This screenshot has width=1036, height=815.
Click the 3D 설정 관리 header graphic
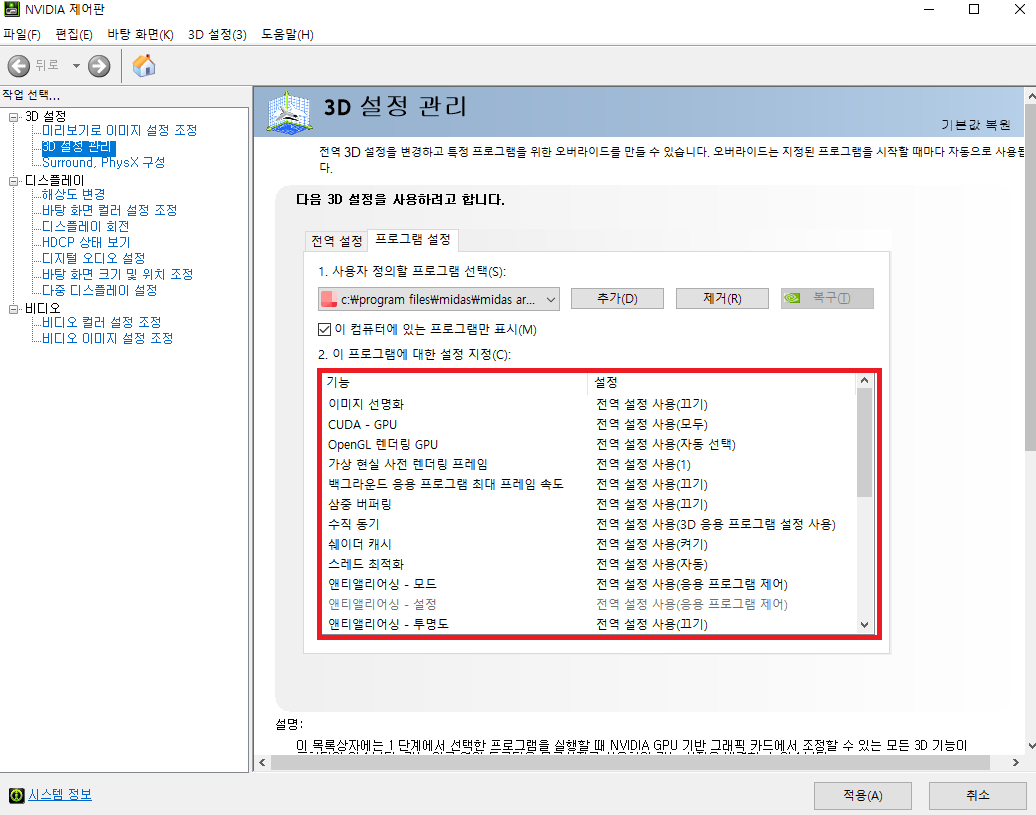coord(289,112)
